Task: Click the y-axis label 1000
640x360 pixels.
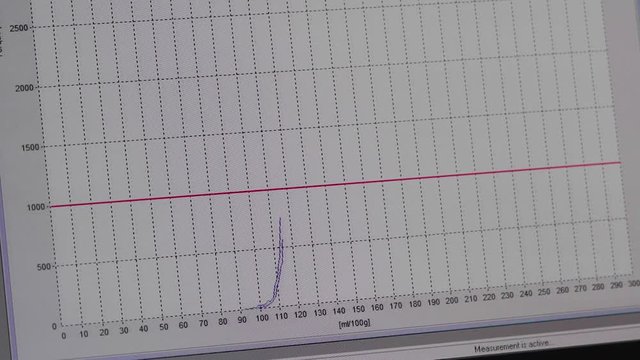Action: tap(36, 207)
